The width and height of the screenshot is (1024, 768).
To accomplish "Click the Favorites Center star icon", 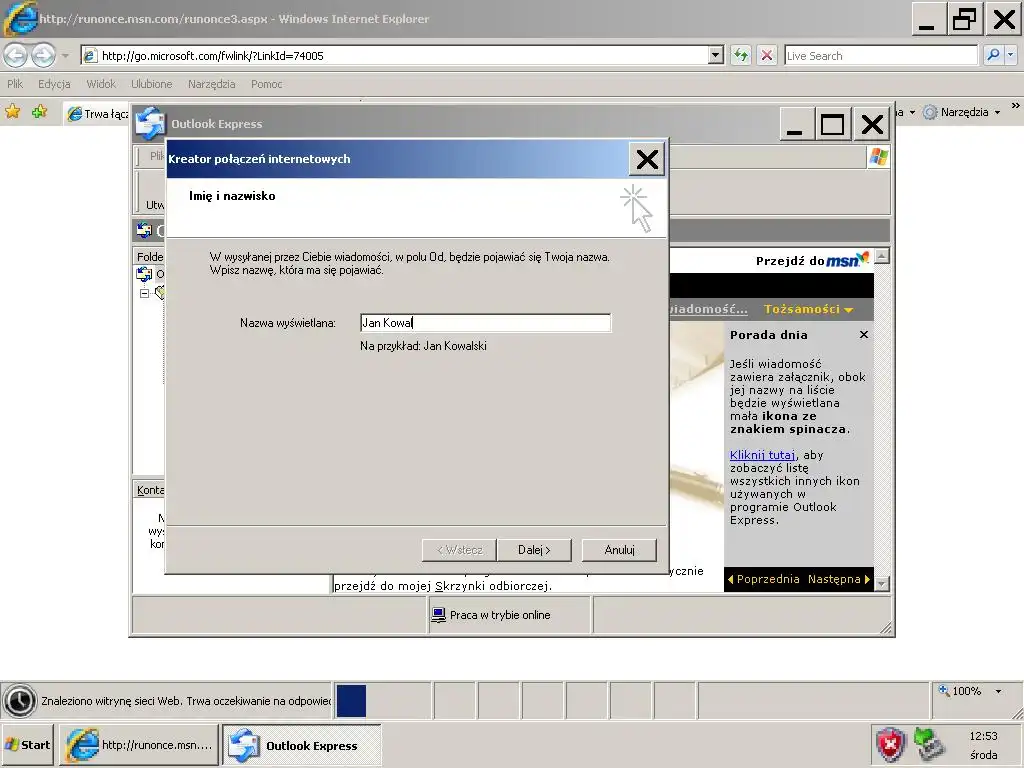I will click(x=12, y=112).
